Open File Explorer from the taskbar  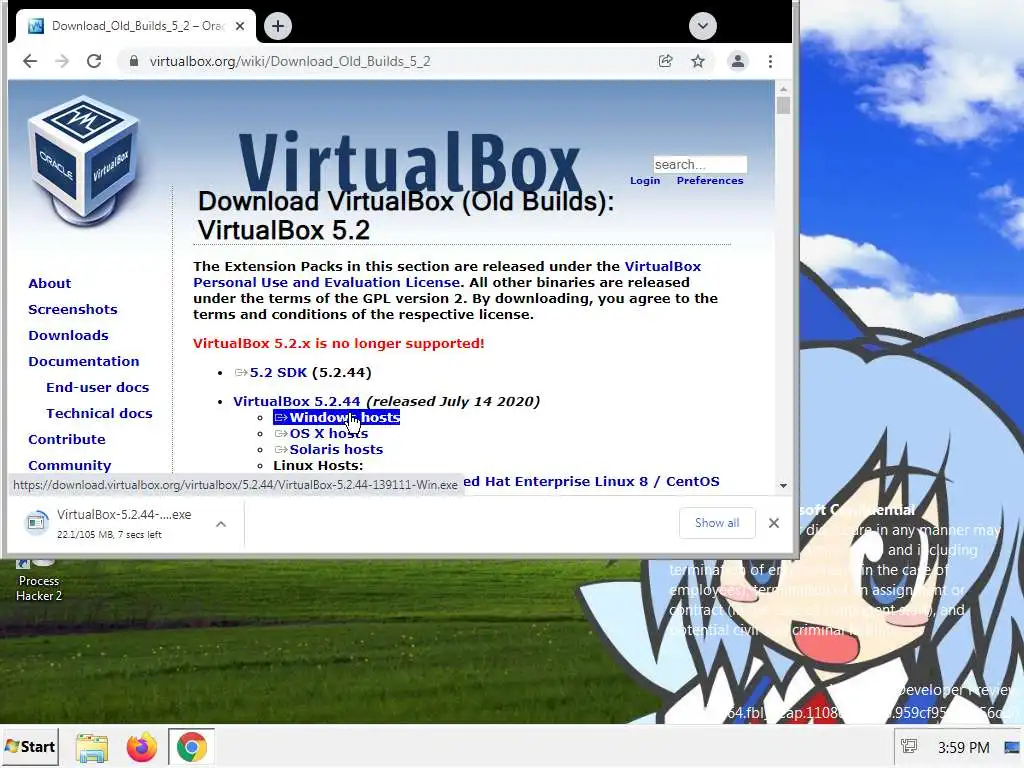[x=92, y=747]
